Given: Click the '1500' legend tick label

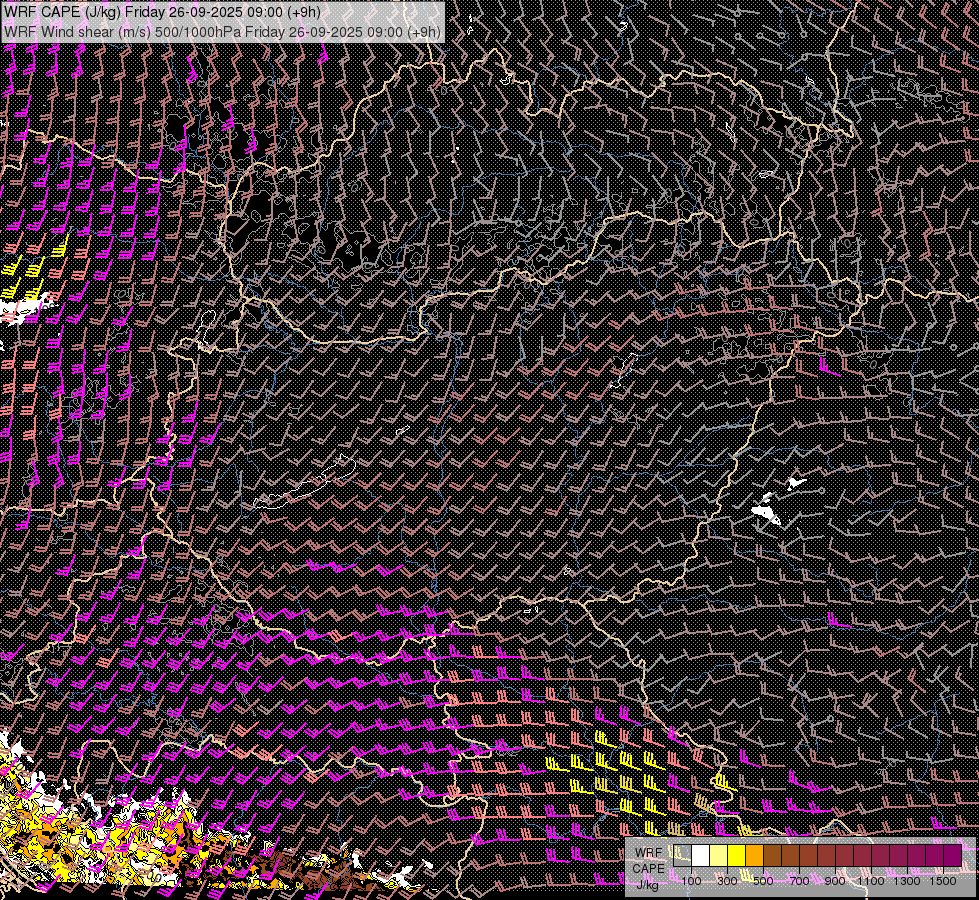Looking at the screenshot, I should [x=943, y=881].
